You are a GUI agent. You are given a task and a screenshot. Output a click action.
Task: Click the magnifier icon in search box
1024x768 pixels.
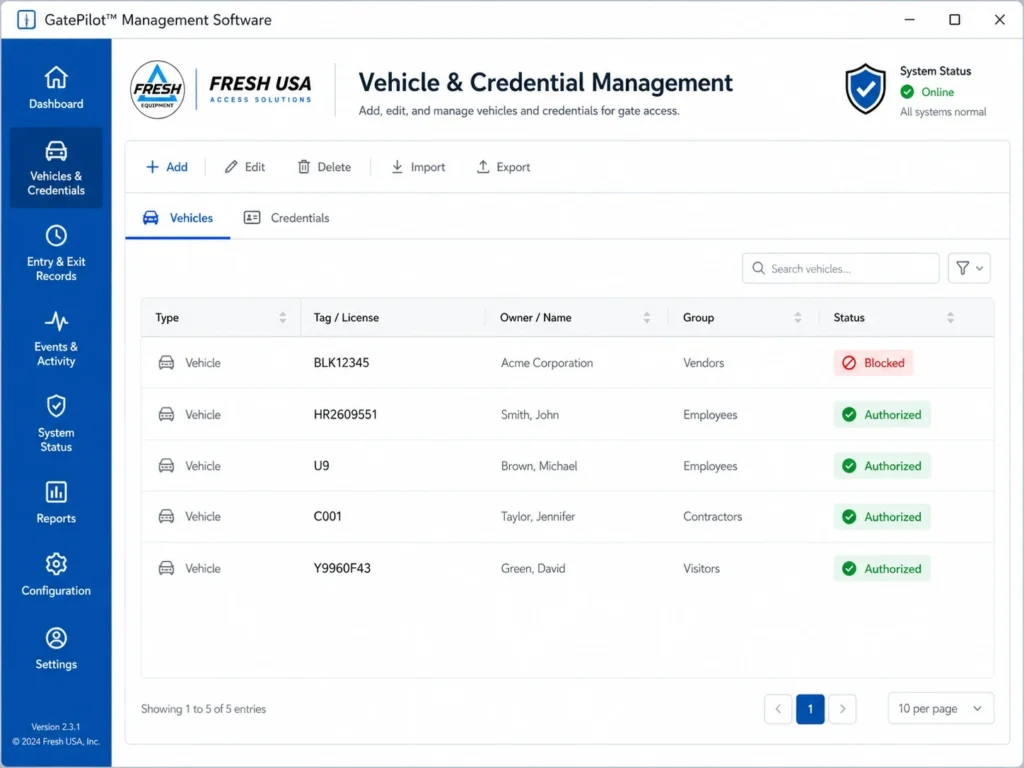pos(758,268)
